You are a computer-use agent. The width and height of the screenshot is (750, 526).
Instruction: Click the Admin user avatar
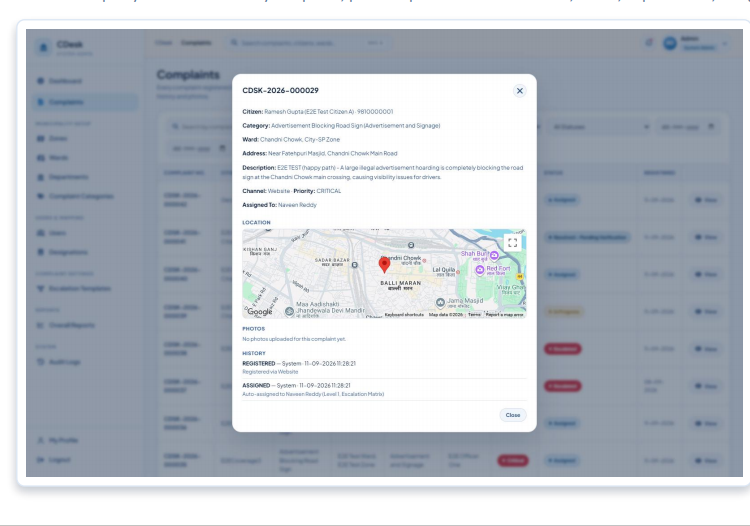670,43
